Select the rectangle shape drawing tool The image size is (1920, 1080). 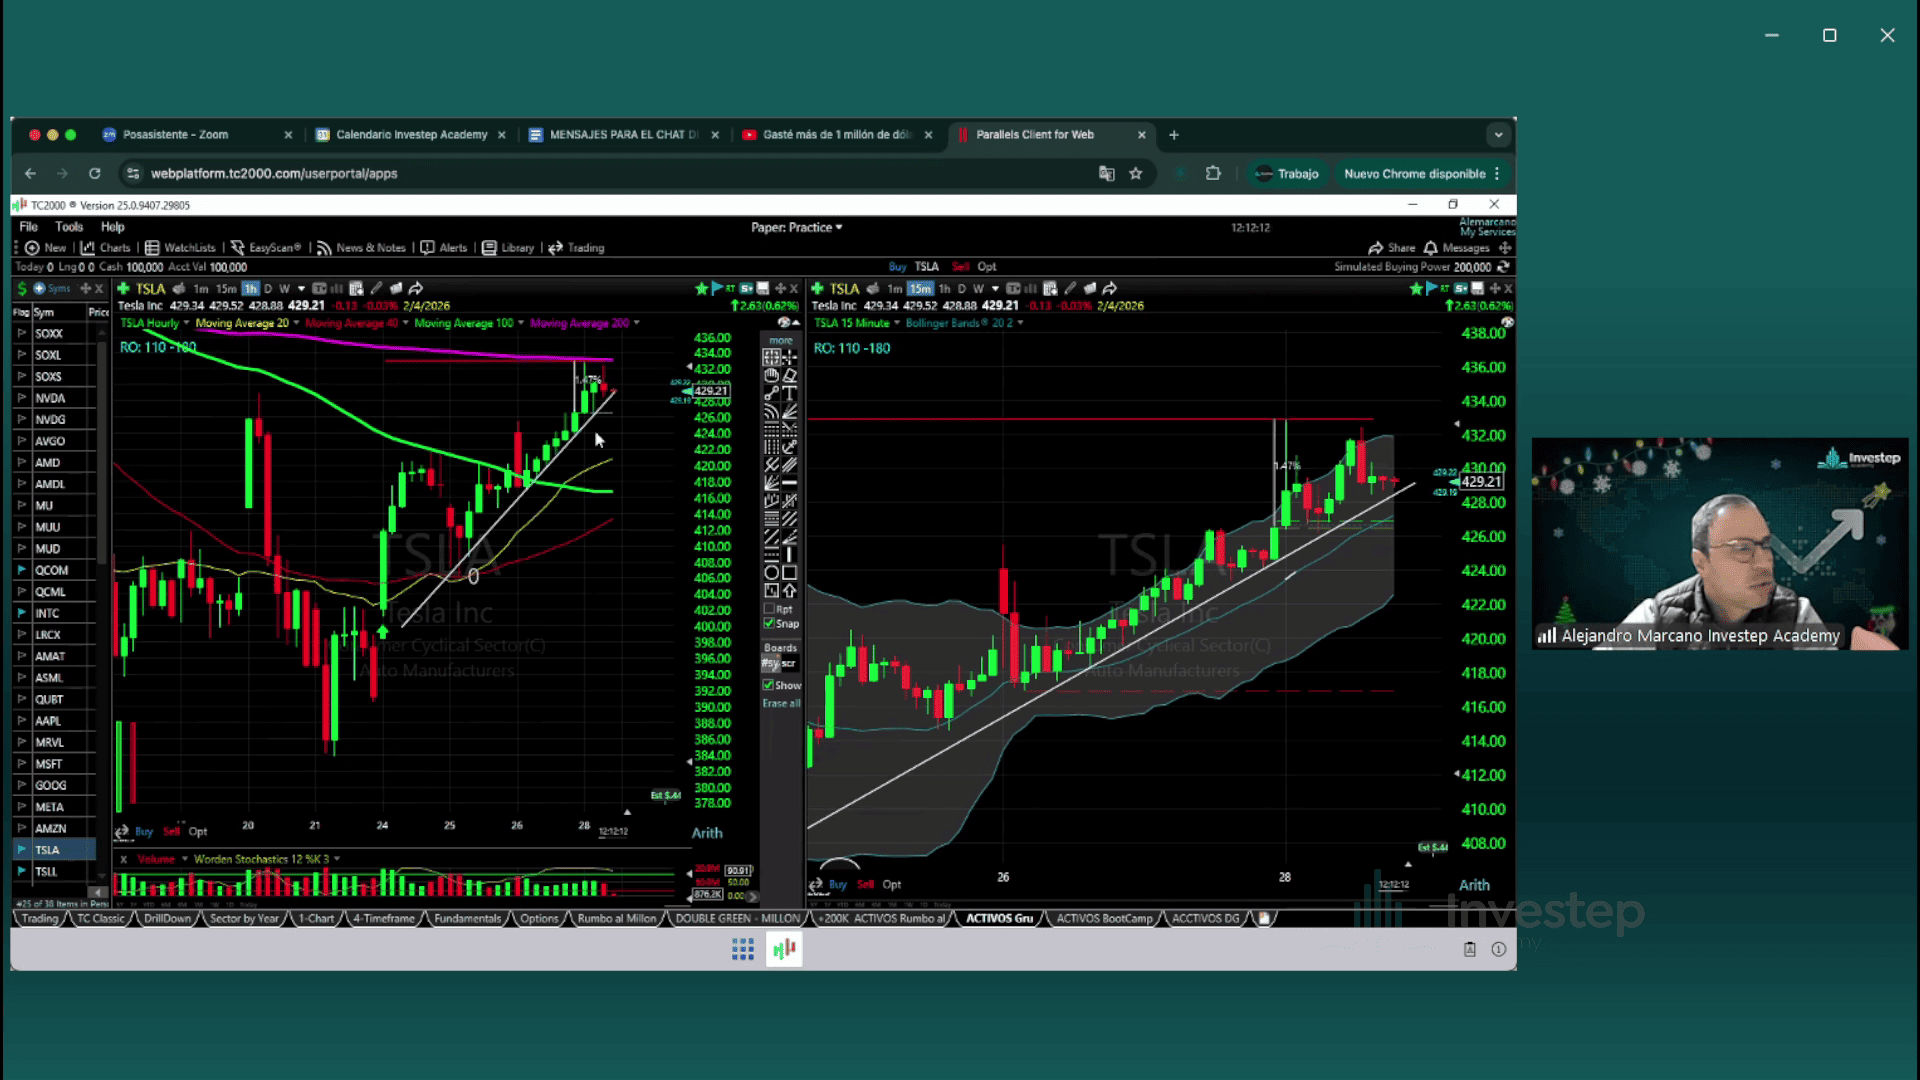tap(790, 573)
